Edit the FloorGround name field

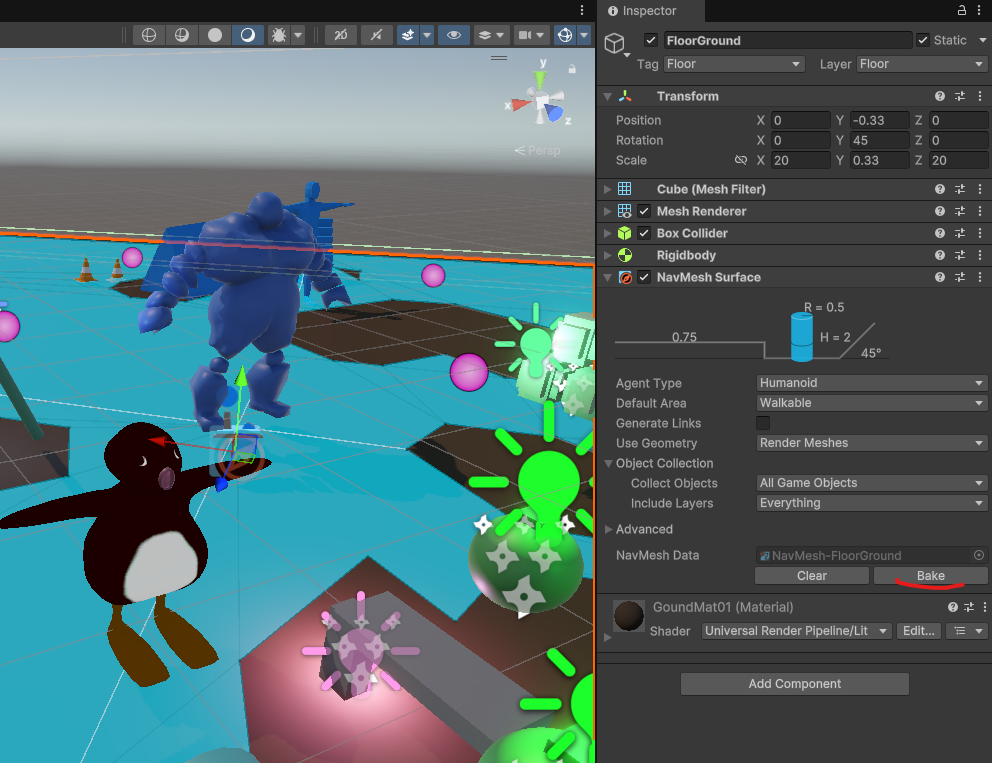[x=787, y=40]
